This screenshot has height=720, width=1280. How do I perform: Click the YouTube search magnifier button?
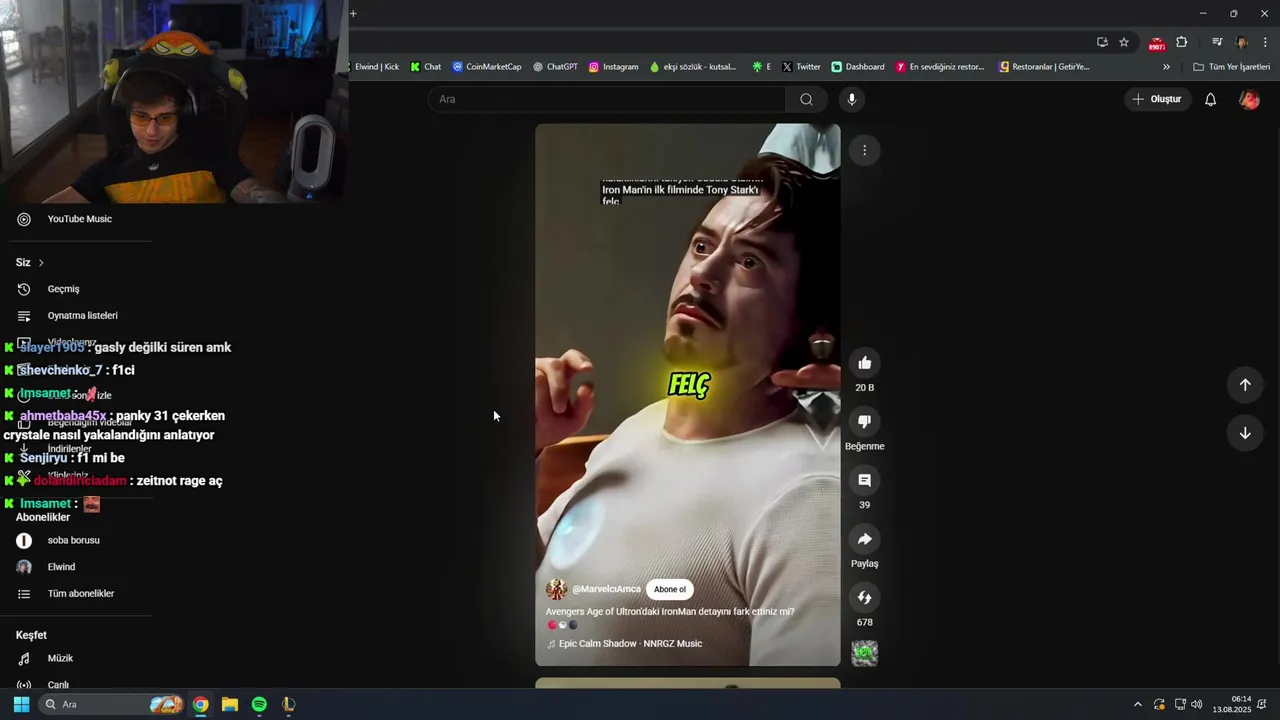point(806,99)
